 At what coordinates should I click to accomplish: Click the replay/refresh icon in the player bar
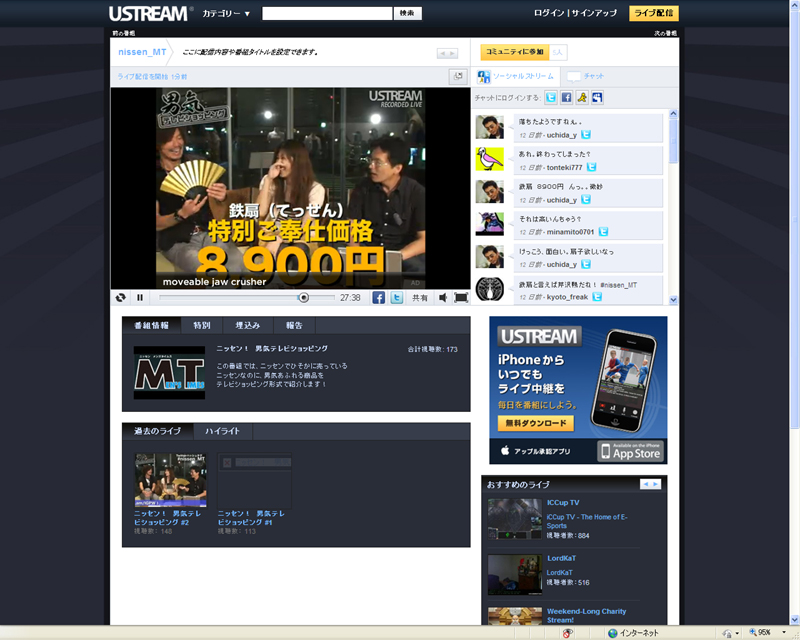(121, 297)
